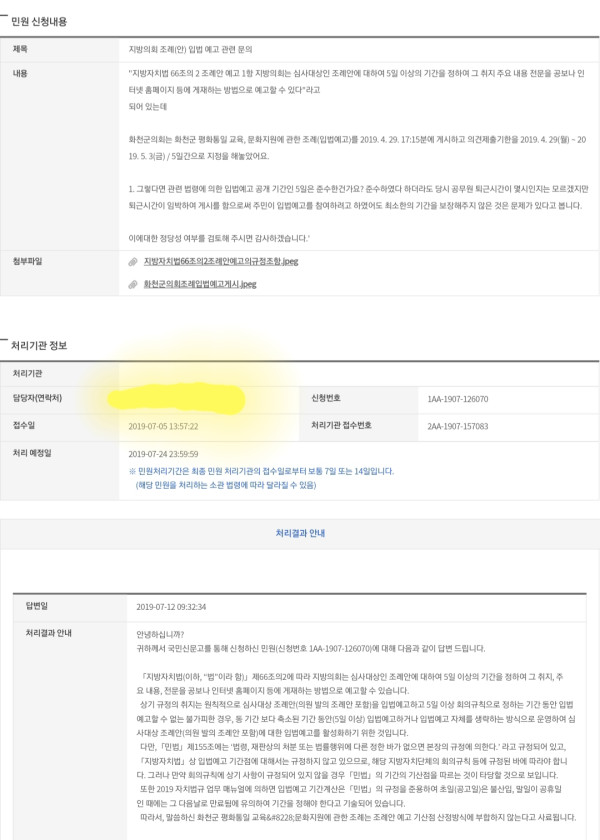This screenshot has height=840, width=600.
Task: Select the title text 지방의회 조례(안) 입법 예고 관련 문의
Action: [x=190, y=49]
